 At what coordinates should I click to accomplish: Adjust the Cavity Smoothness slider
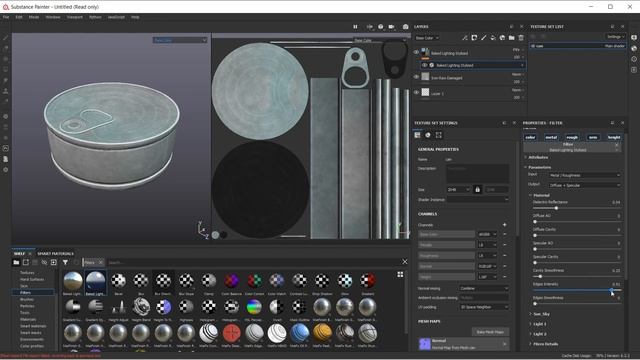click(577, 276)
